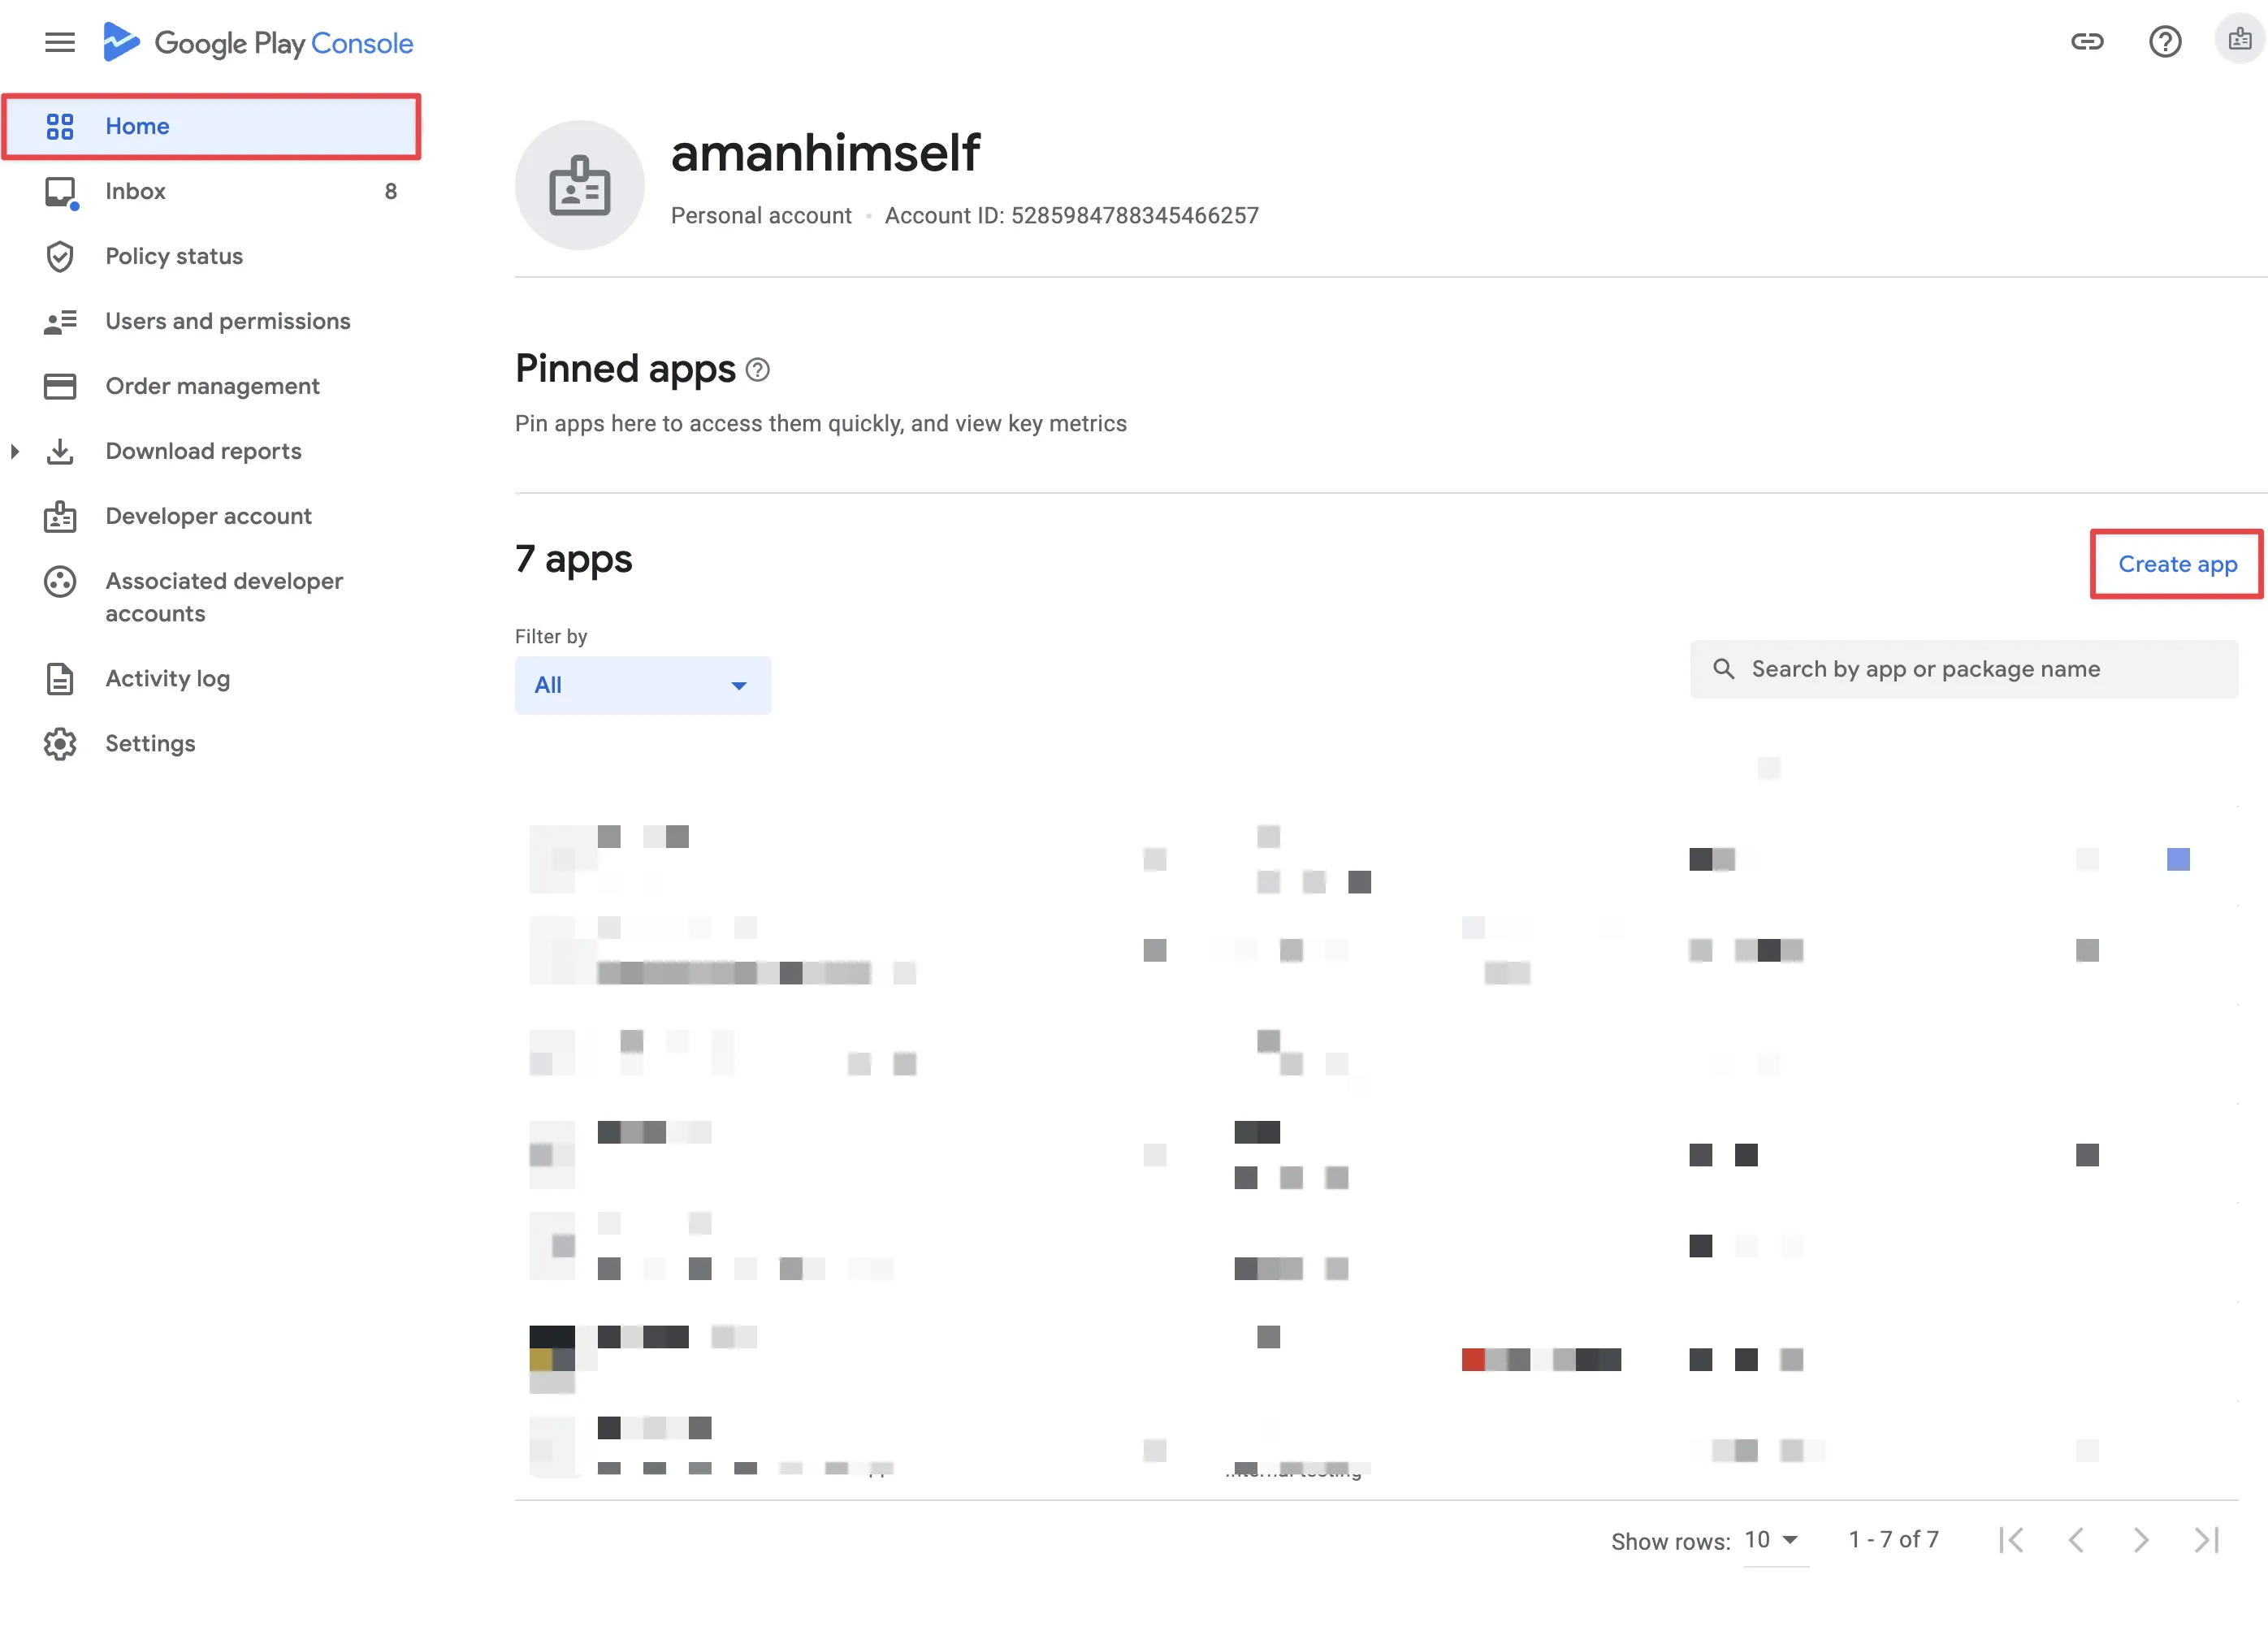Screen dimensions: 2268x1631
Task: Change the Show rows count dropdown
Action: [x=1772, y=1540]
